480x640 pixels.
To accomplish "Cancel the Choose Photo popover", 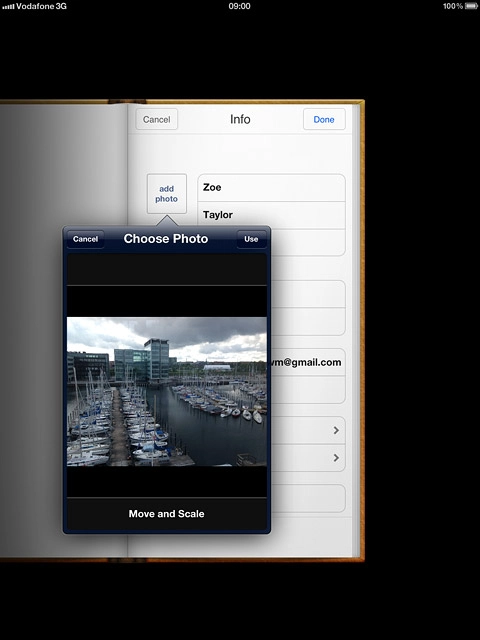I will tap(85, 239).
